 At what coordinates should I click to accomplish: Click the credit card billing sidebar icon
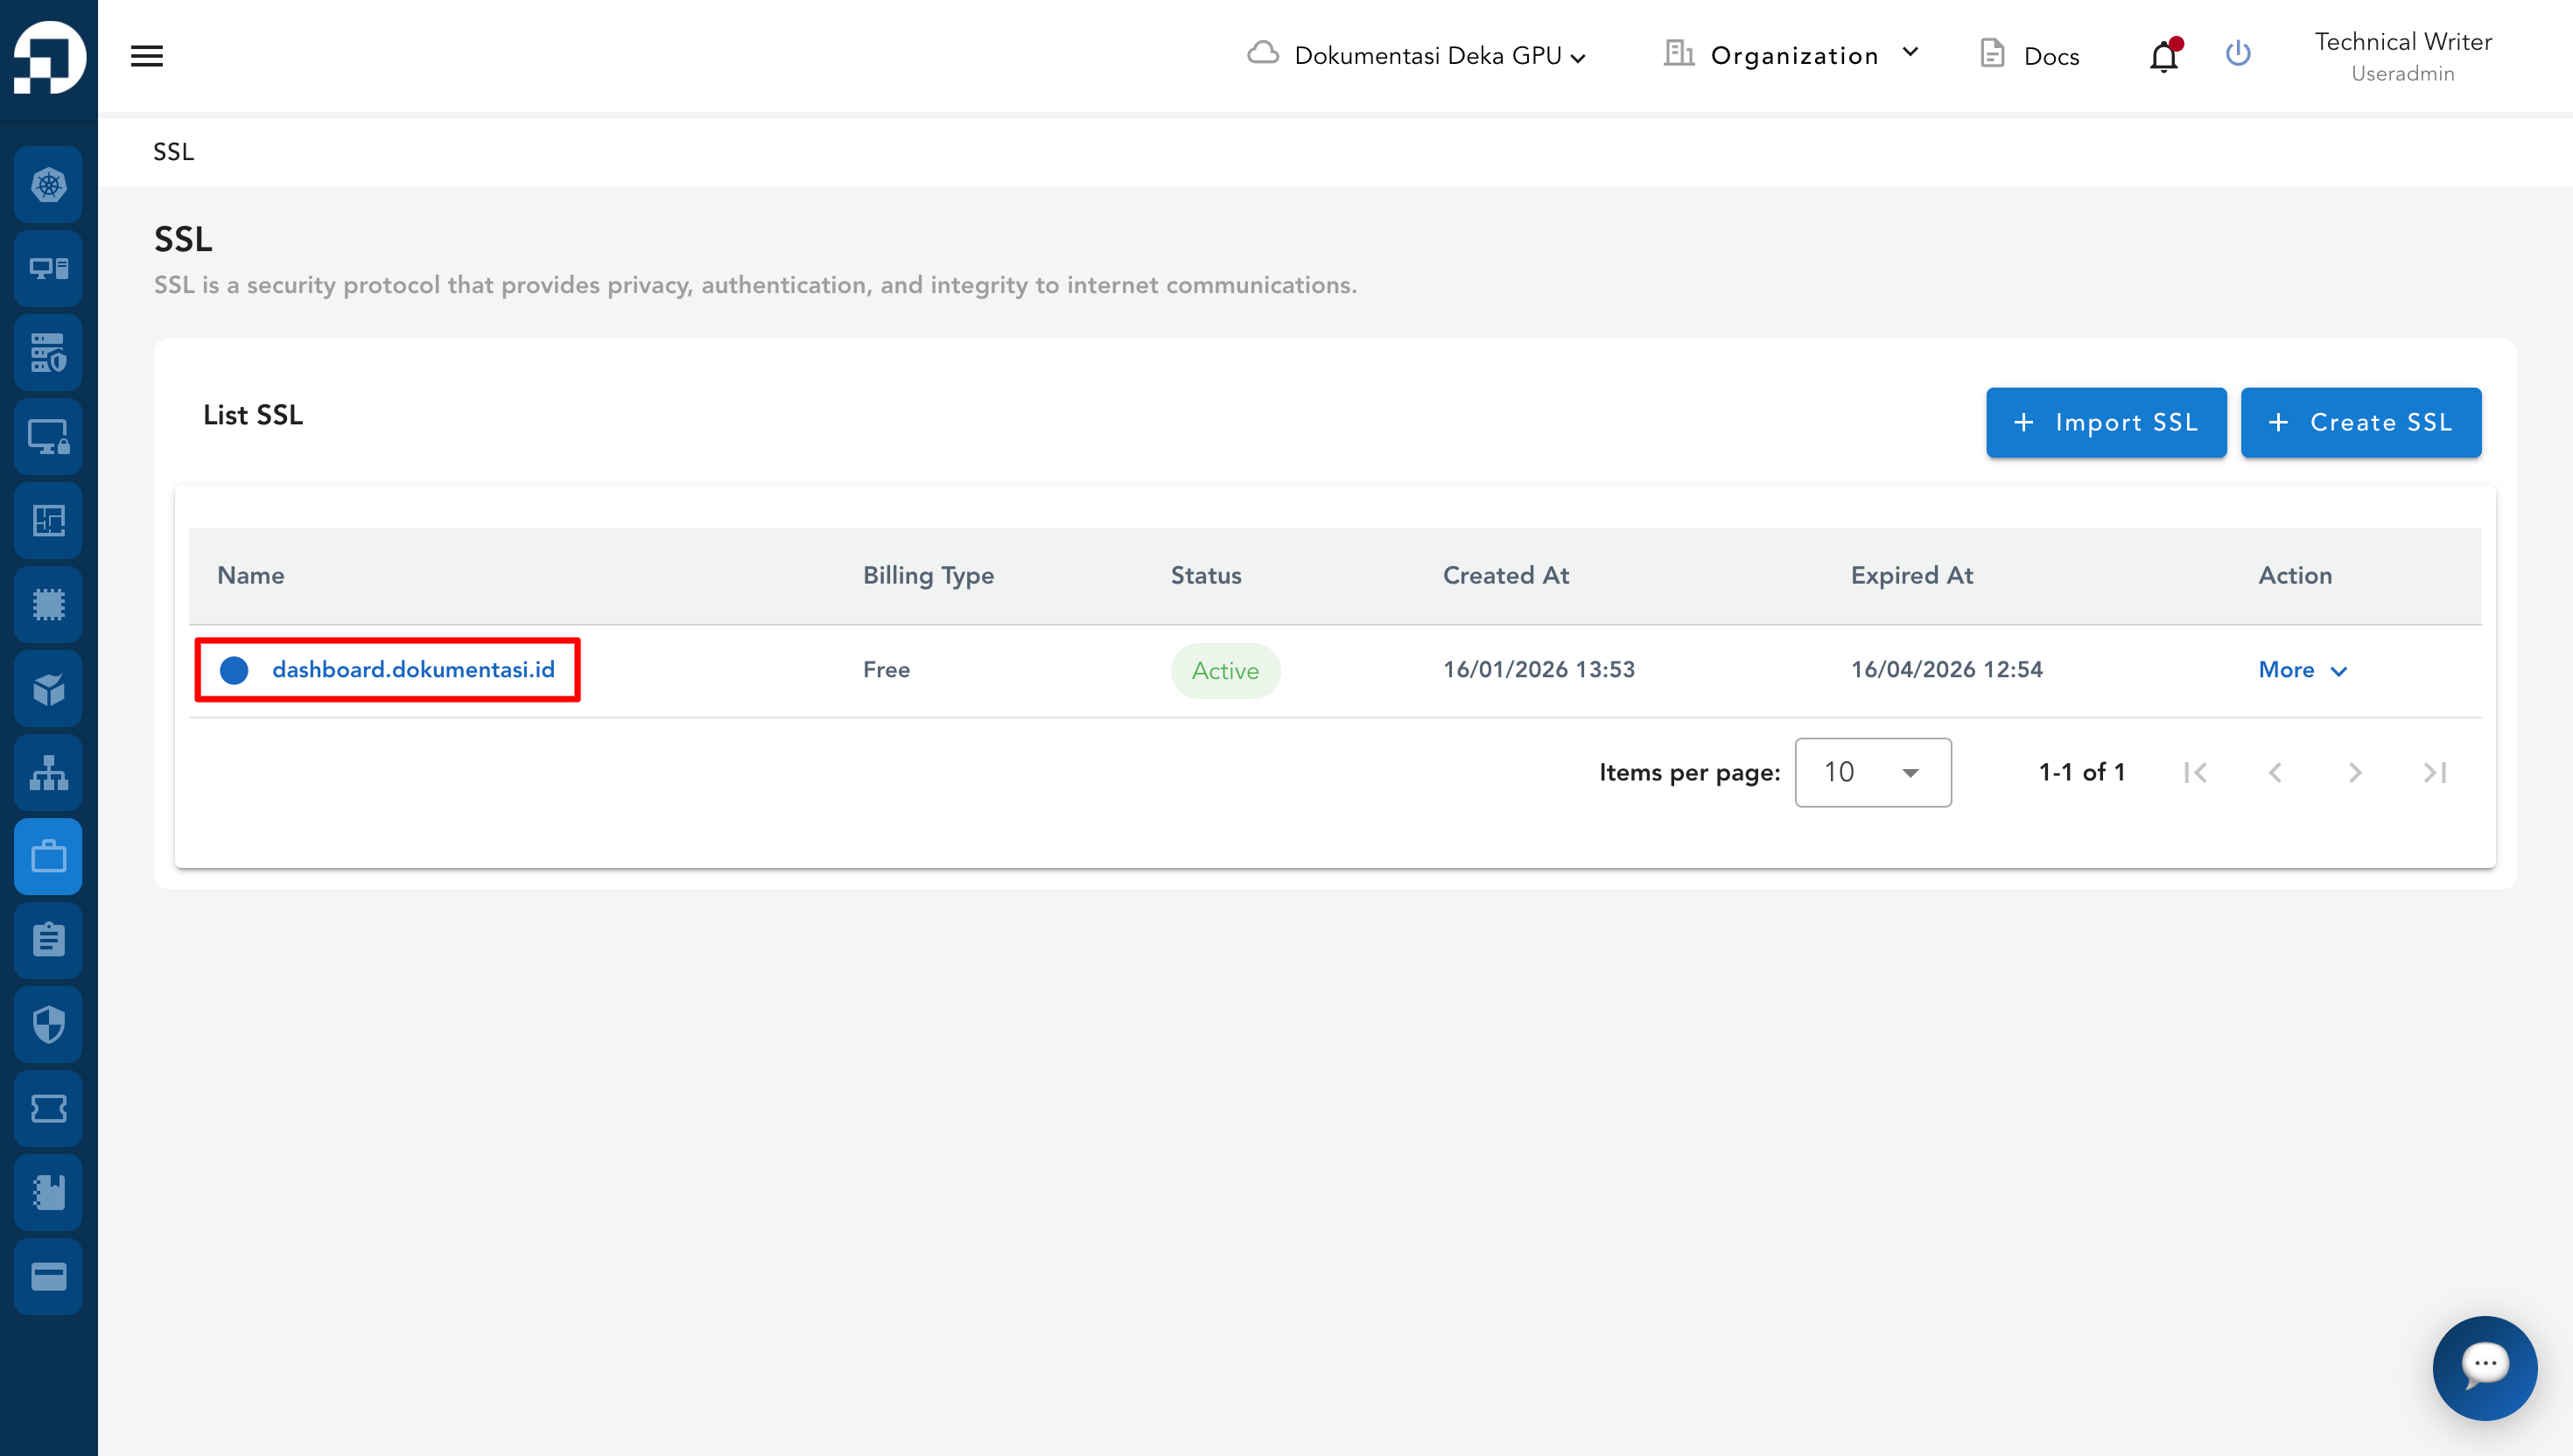coord(48,1277)
